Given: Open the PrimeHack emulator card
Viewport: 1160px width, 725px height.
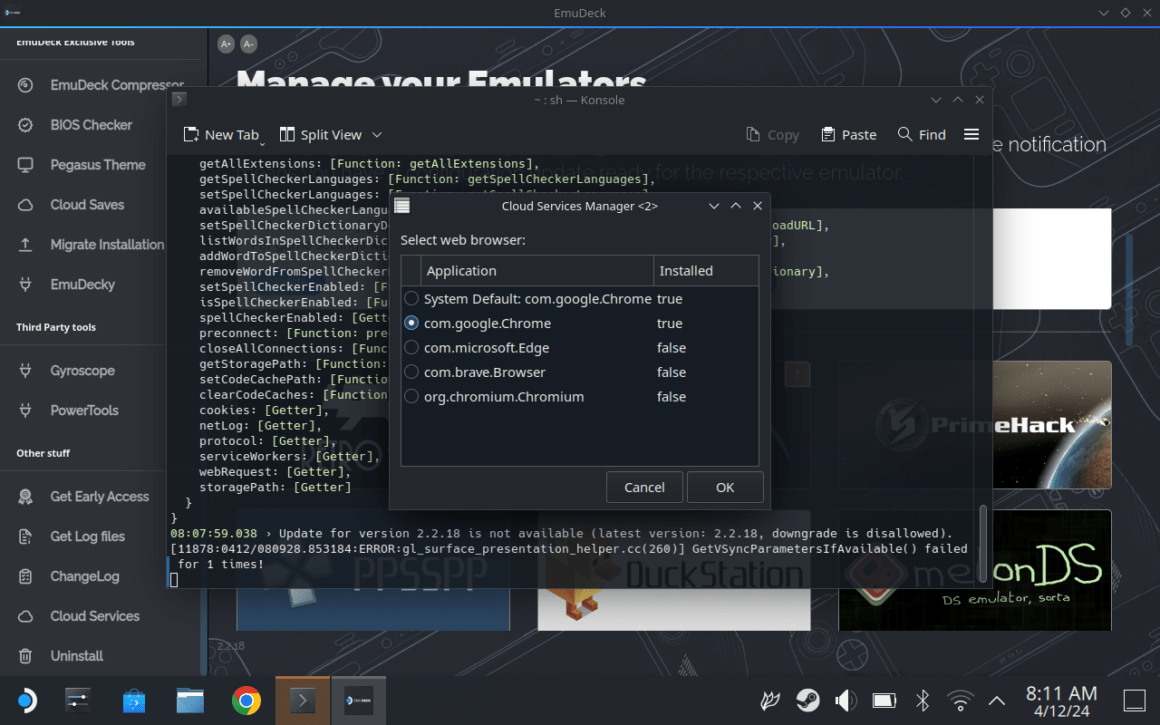Looking at the screenshot, I should coord(975,425).
